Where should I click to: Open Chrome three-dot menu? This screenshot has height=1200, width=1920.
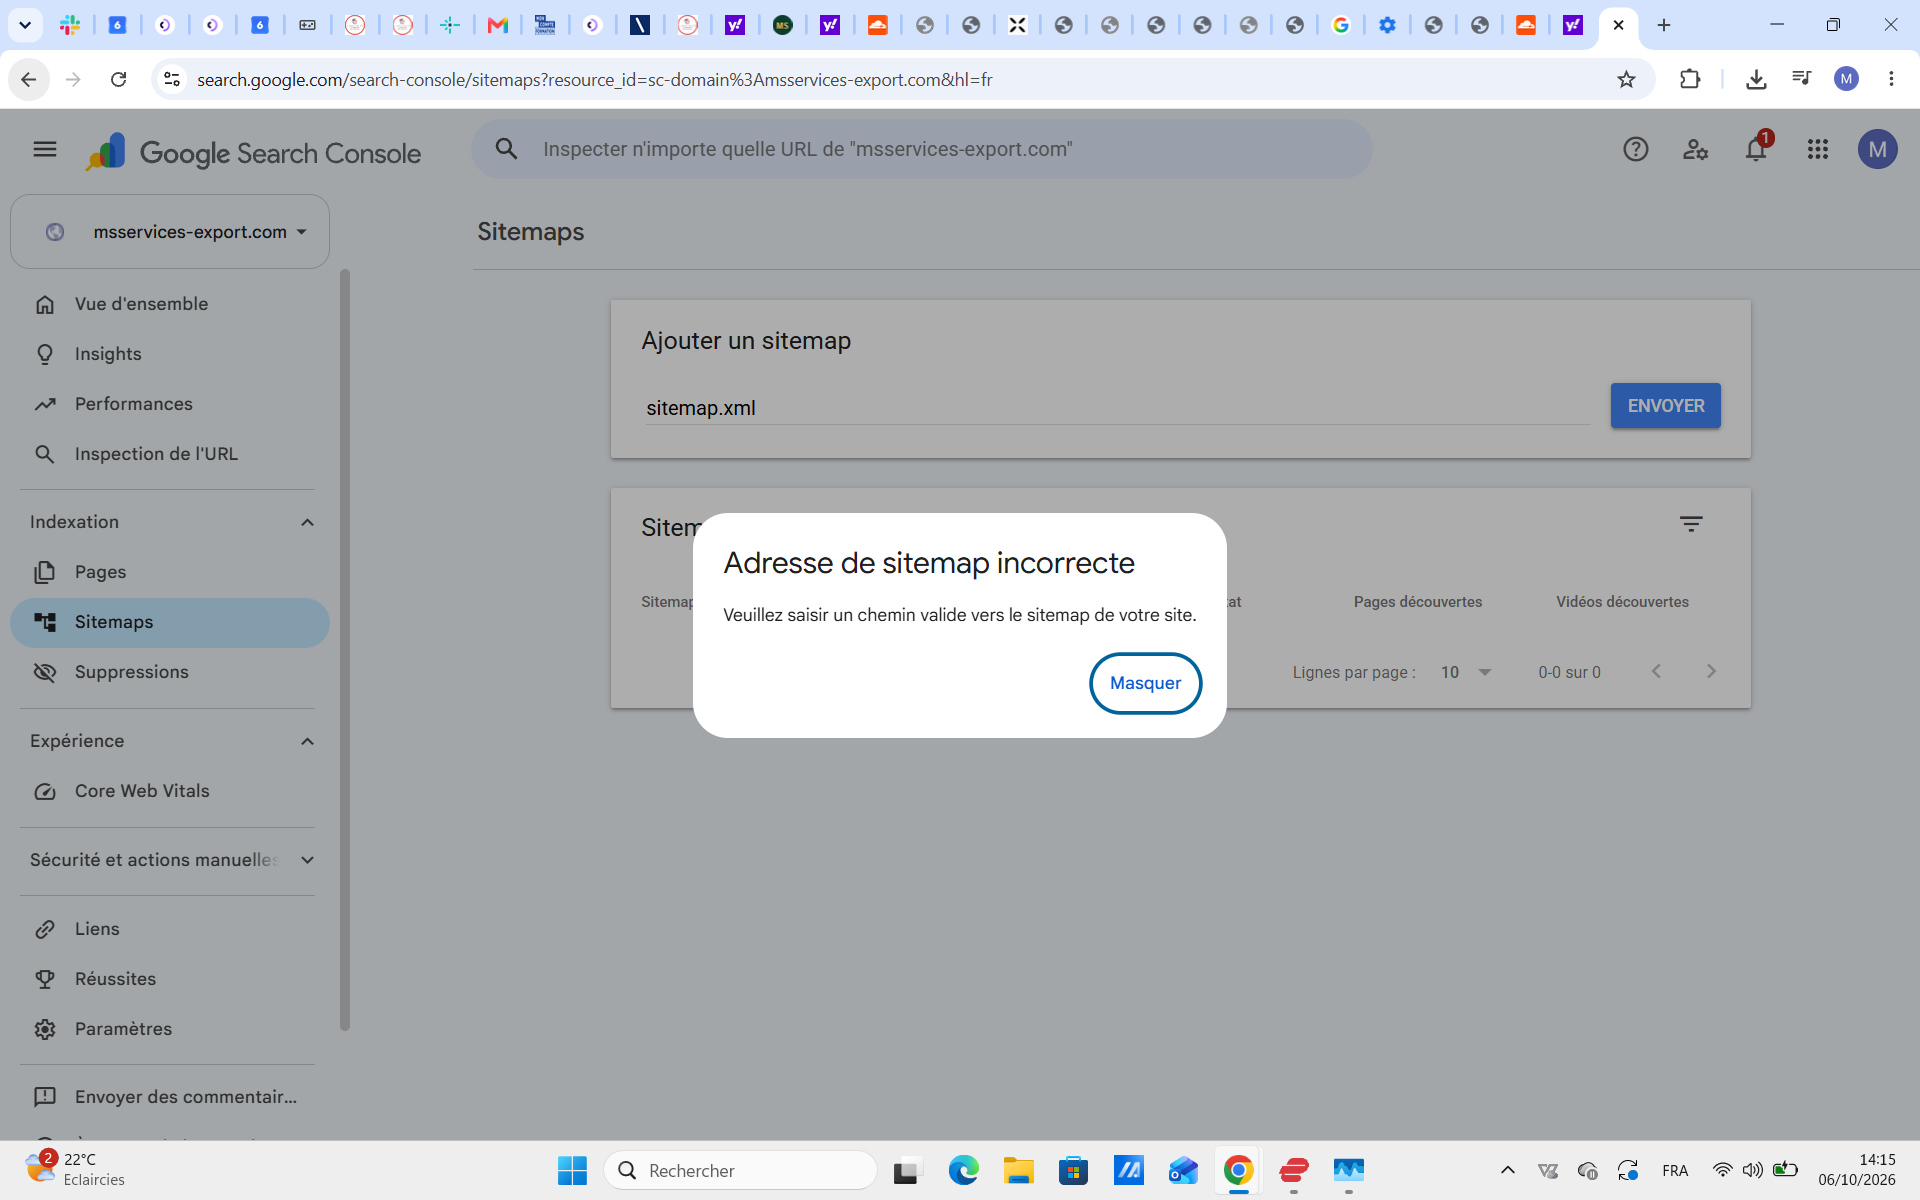coord(1891,79)
